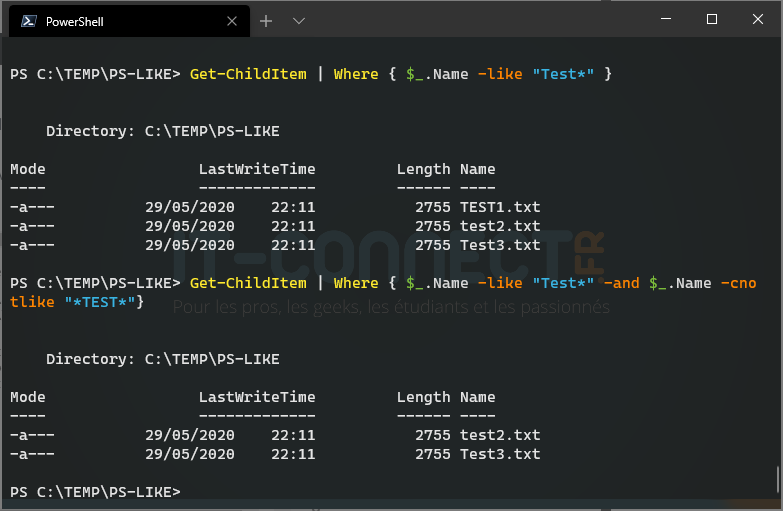Close the PowerShell tab
The image size is (783, 511).
234,21
